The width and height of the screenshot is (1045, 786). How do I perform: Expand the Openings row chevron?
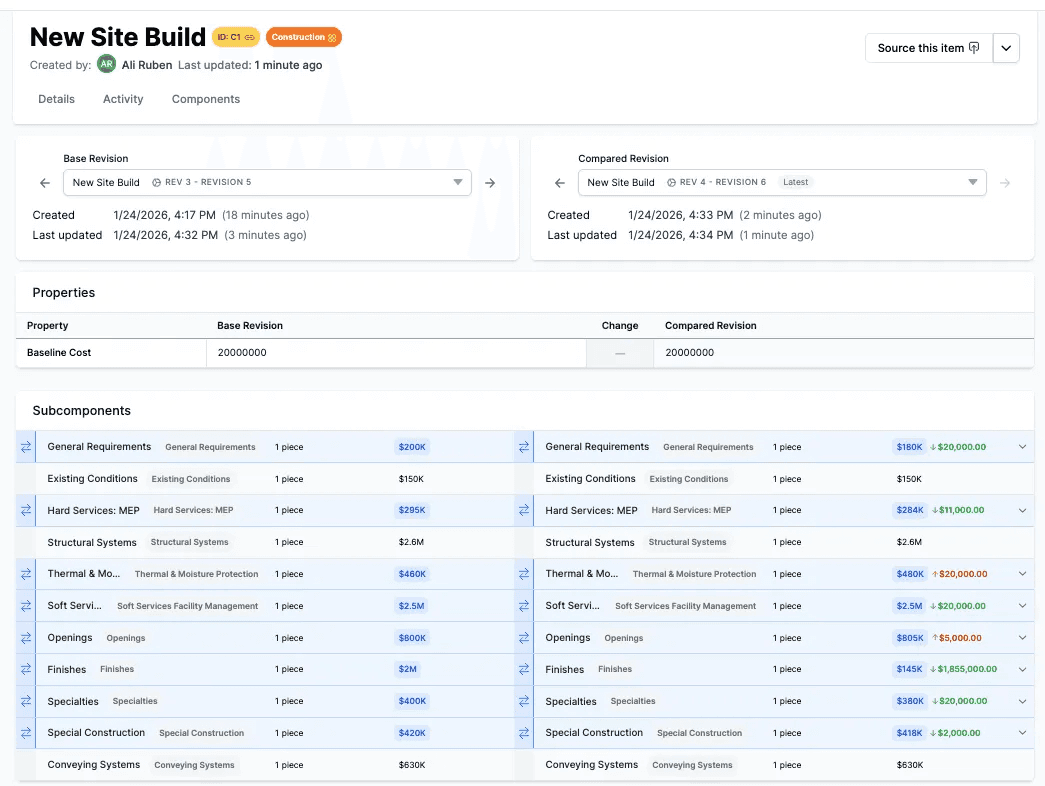1022,637
